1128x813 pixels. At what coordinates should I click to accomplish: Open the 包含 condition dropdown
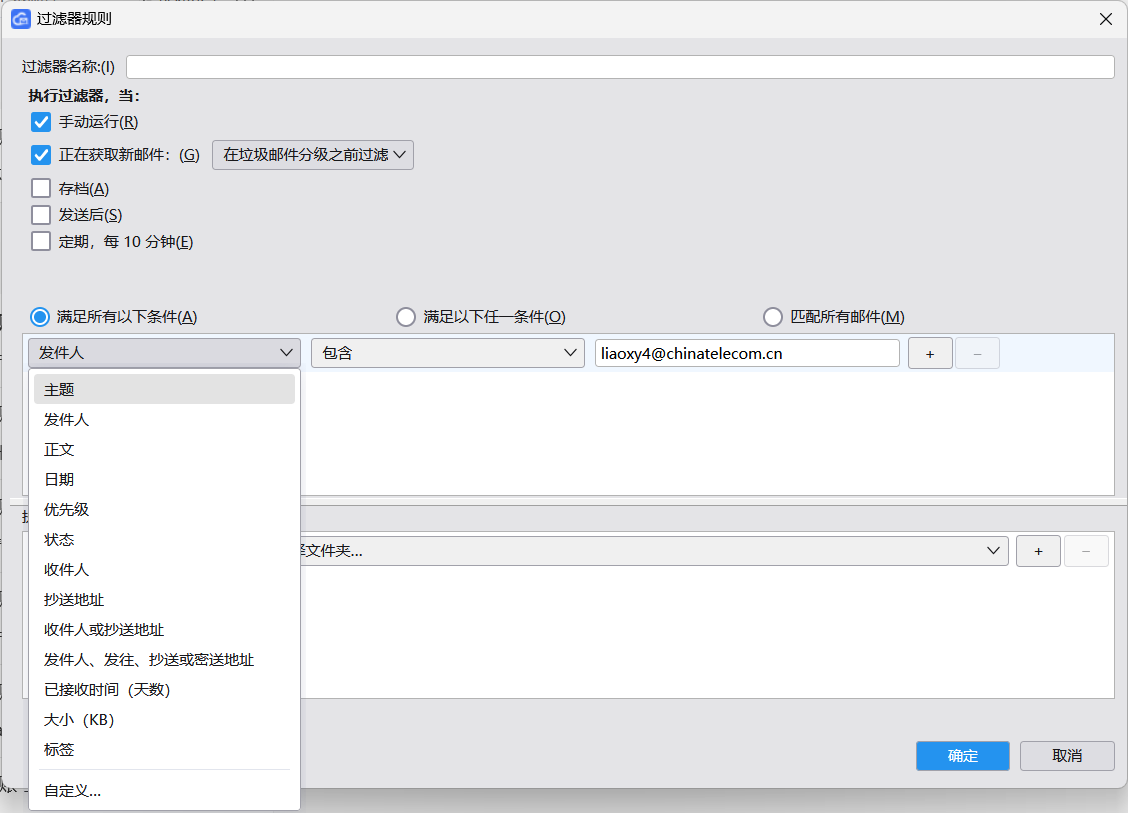(x=447, y=353)
